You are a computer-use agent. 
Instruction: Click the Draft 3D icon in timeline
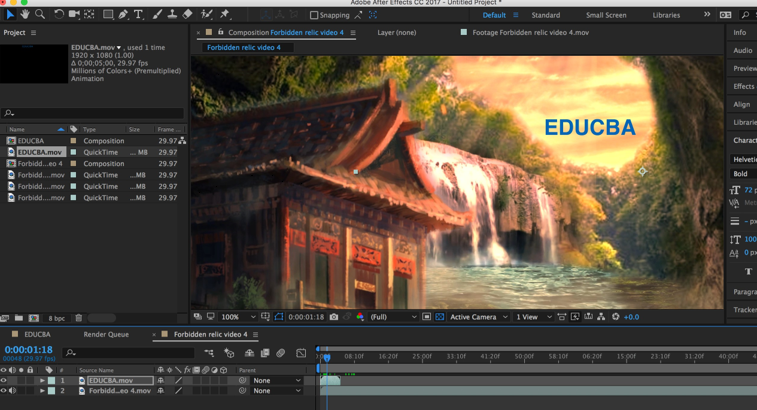coord(229,353)
